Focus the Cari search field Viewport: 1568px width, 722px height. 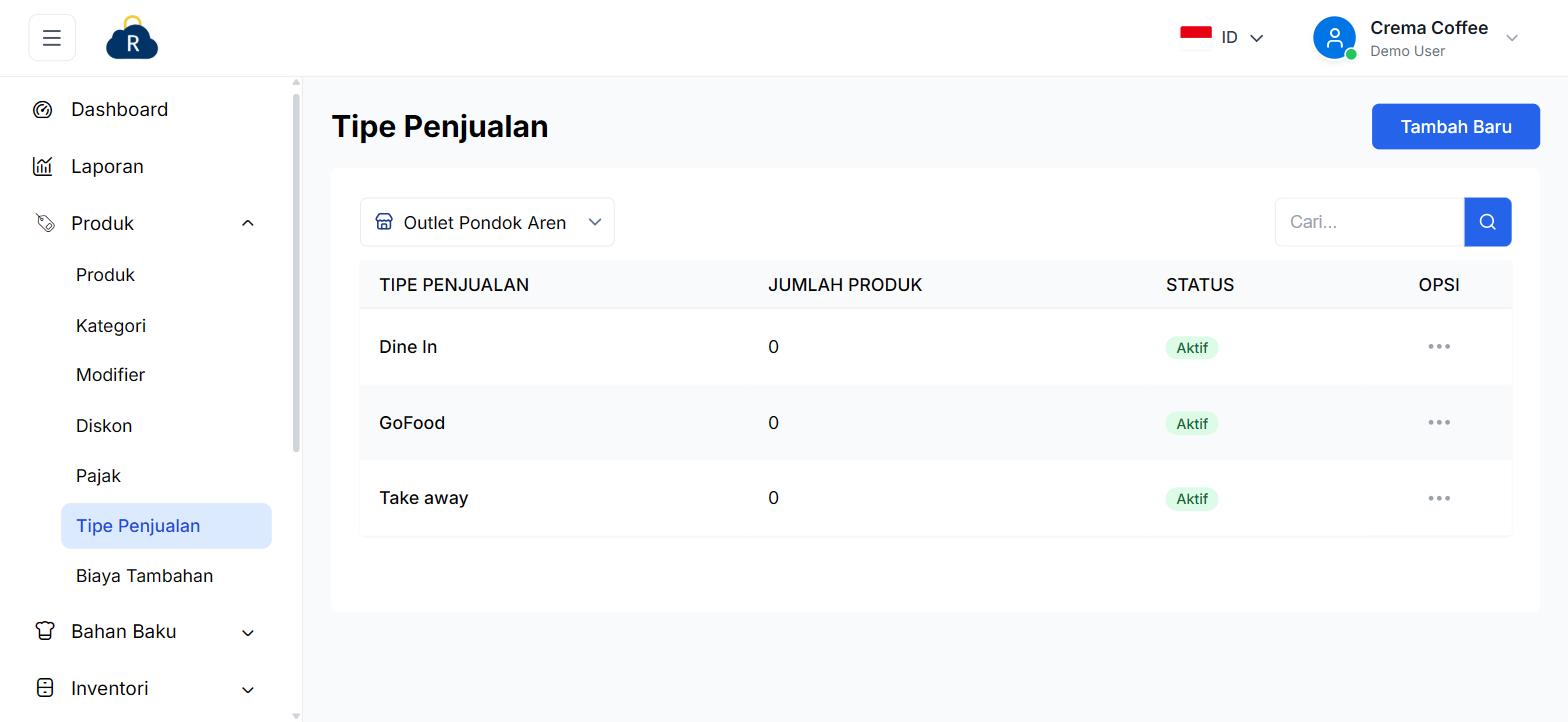click(x=1369, y=222)
